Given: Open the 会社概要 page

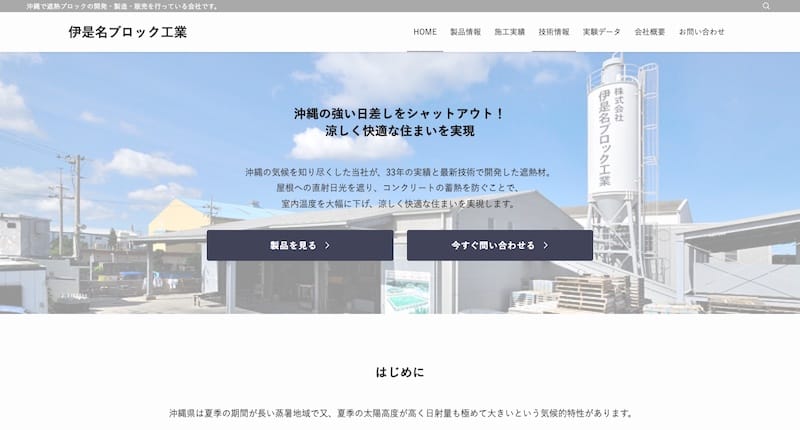Looking at the screenshot, I should [650, 32].
